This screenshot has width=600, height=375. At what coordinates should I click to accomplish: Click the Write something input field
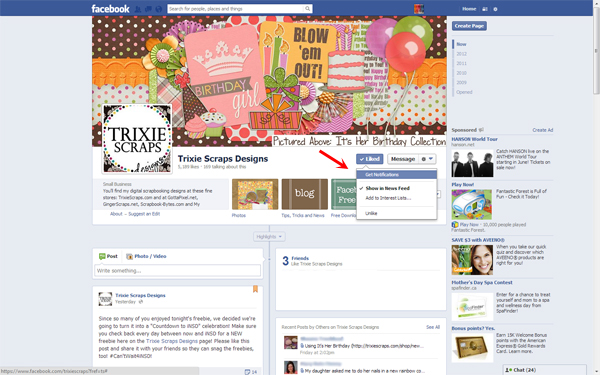click(x=178, y=271)
